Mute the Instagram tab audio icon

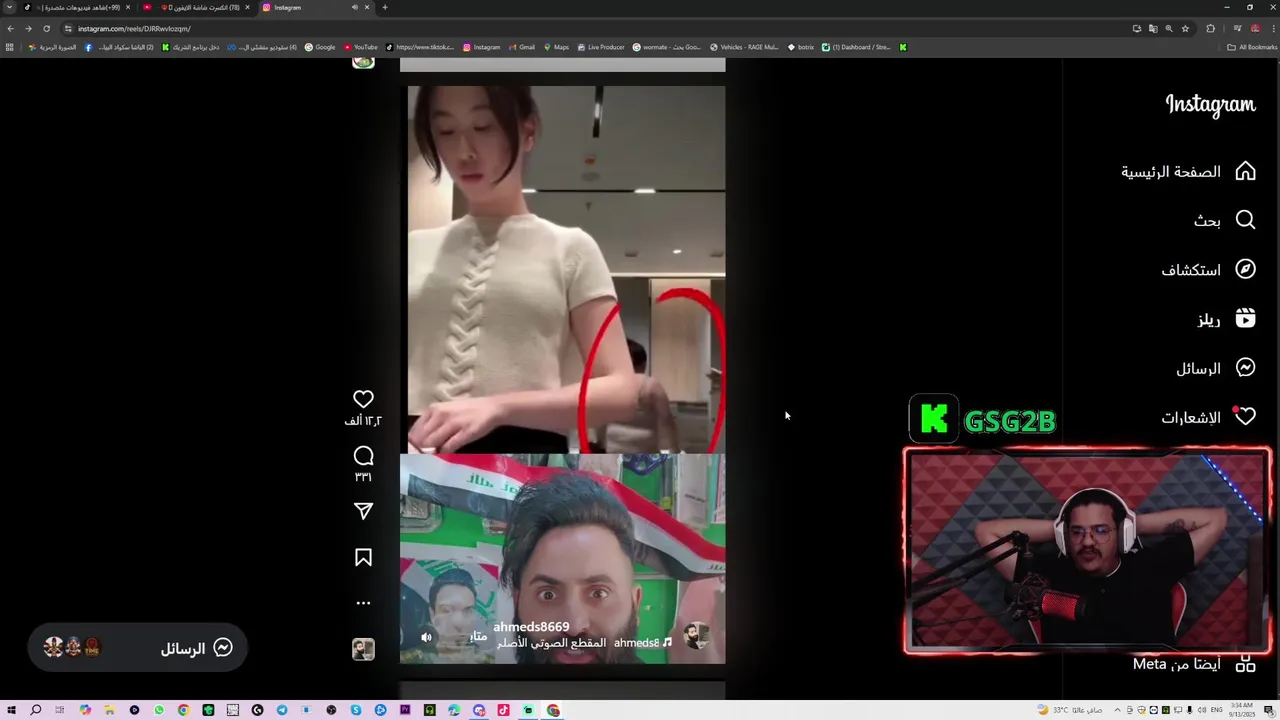click(354, 7)
